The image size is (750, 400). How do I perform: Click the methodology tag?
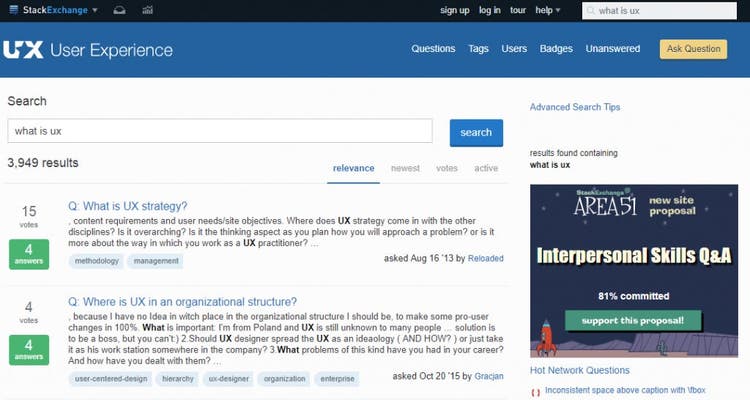[x=97, y=261]
